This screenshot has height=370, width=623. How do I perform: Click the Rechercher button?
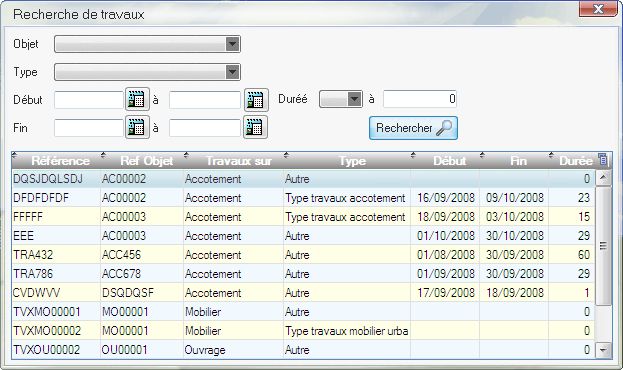(x=413, y=128)
